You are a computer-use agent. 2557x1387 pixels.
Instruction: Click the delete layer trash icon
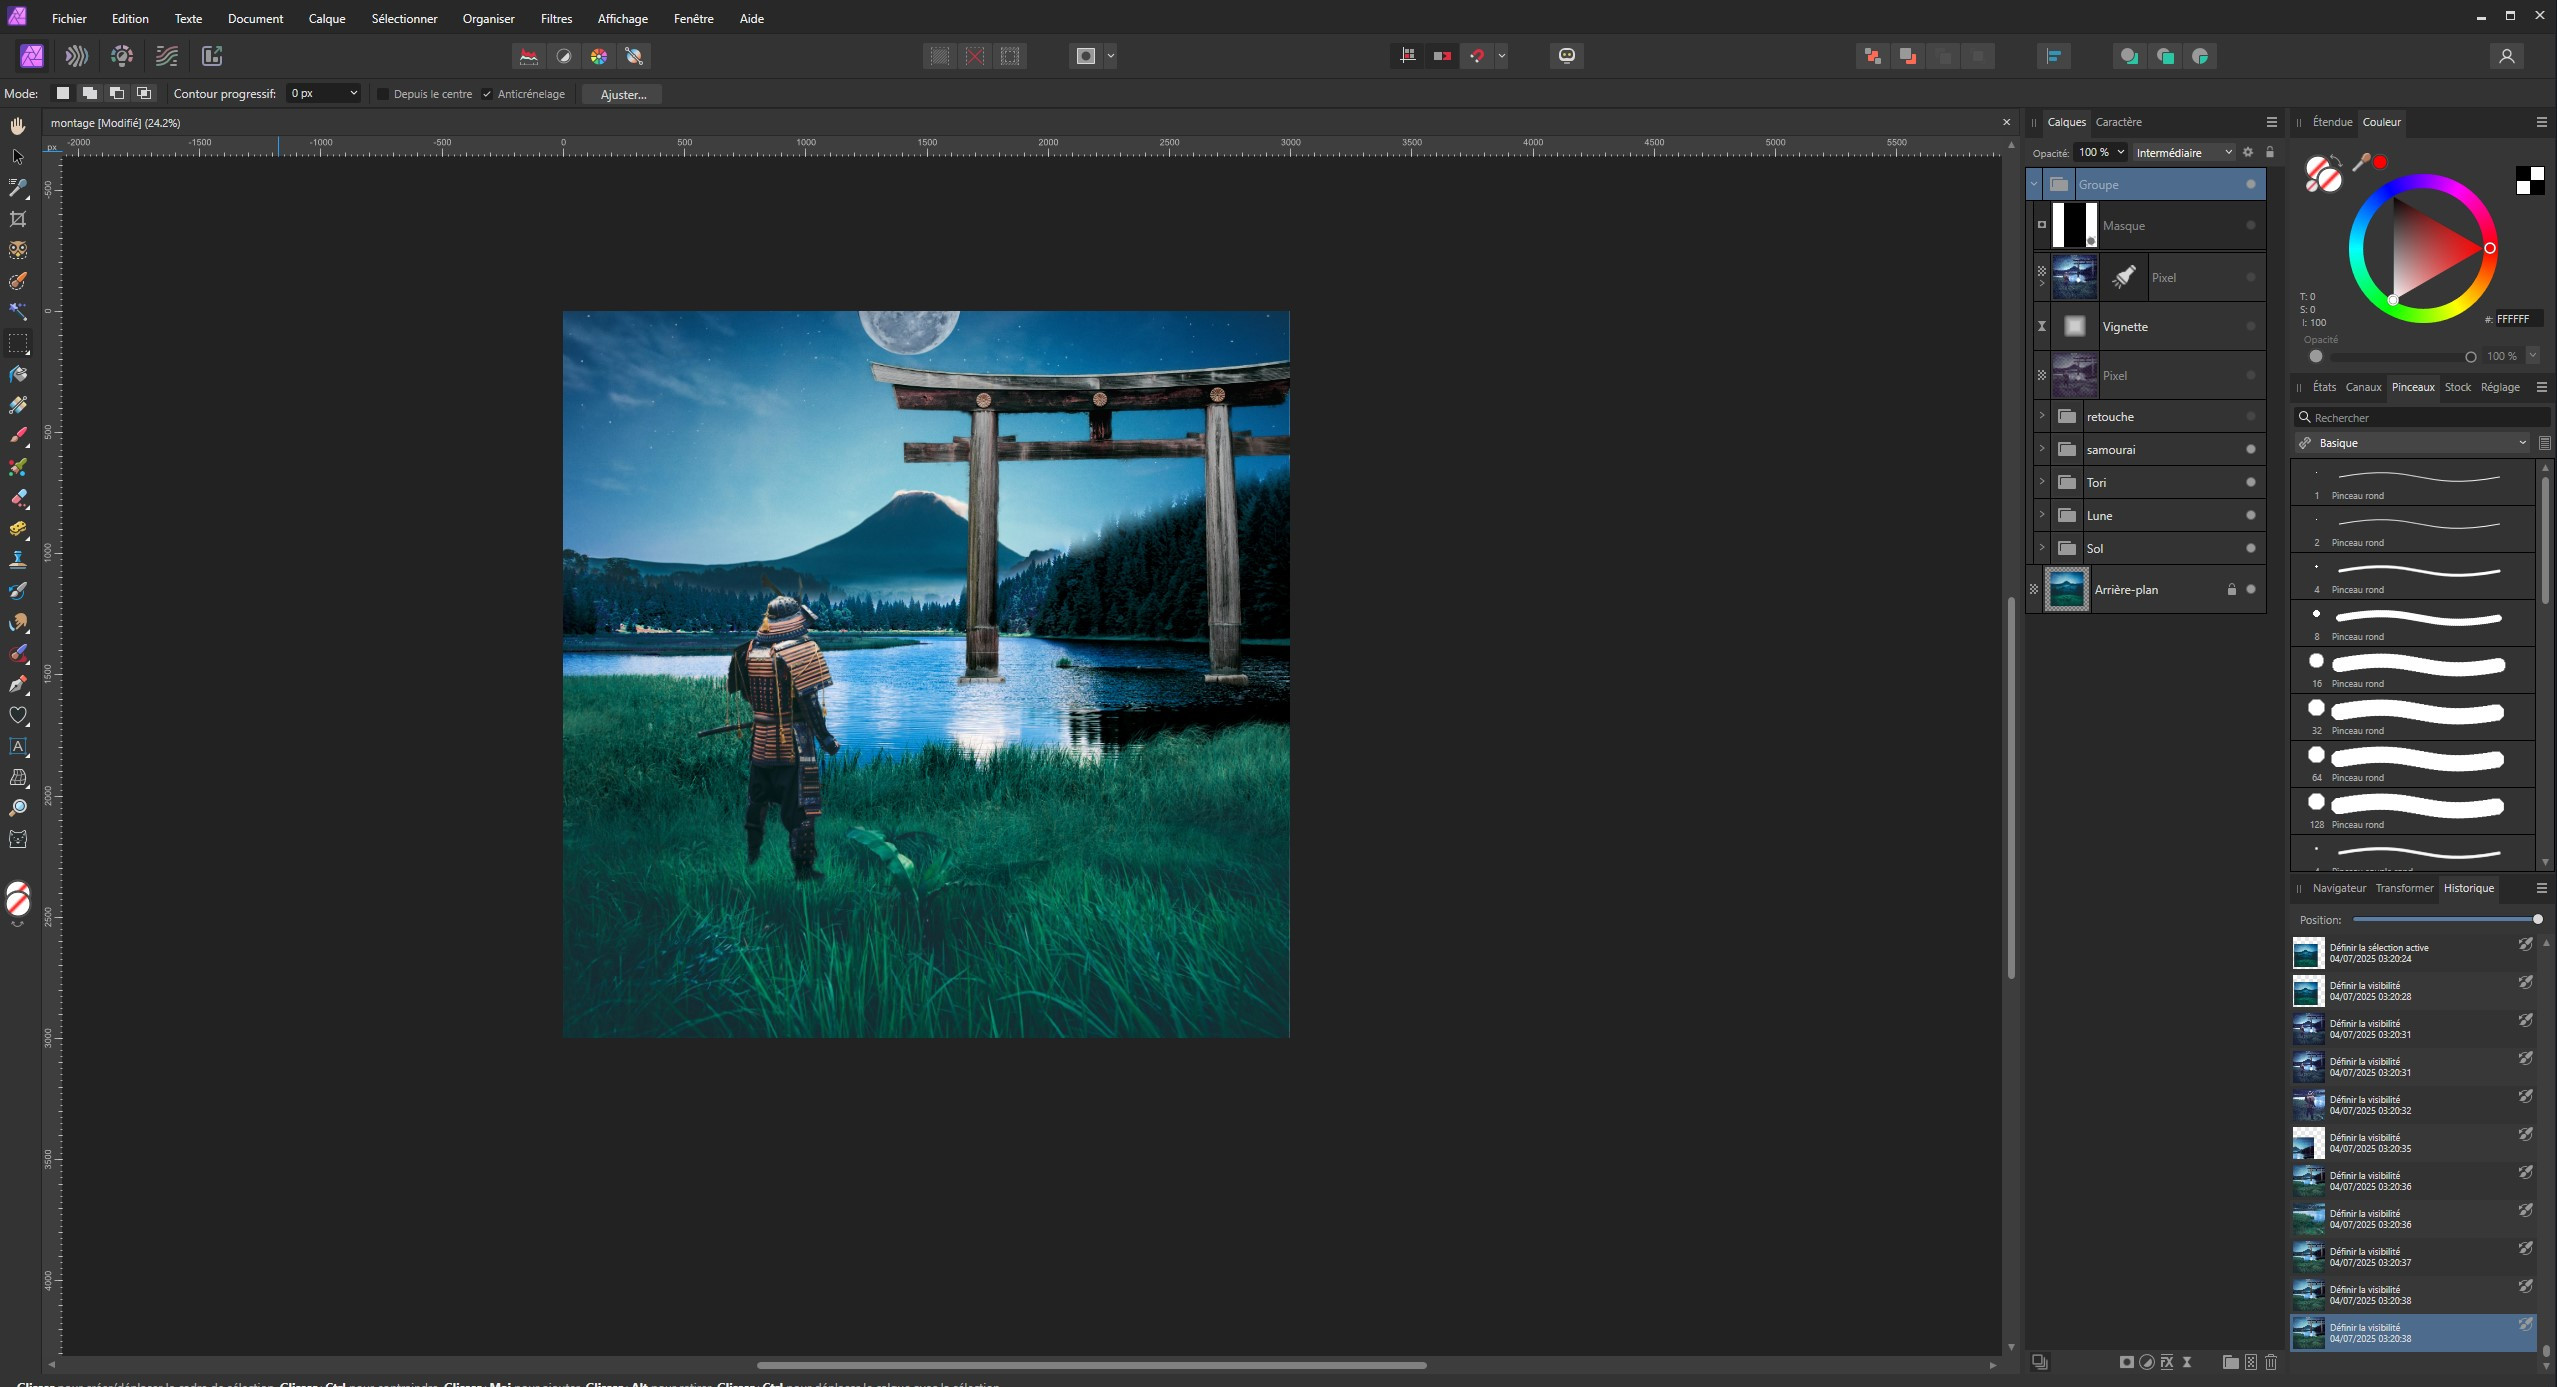tap(2271, 1362)
